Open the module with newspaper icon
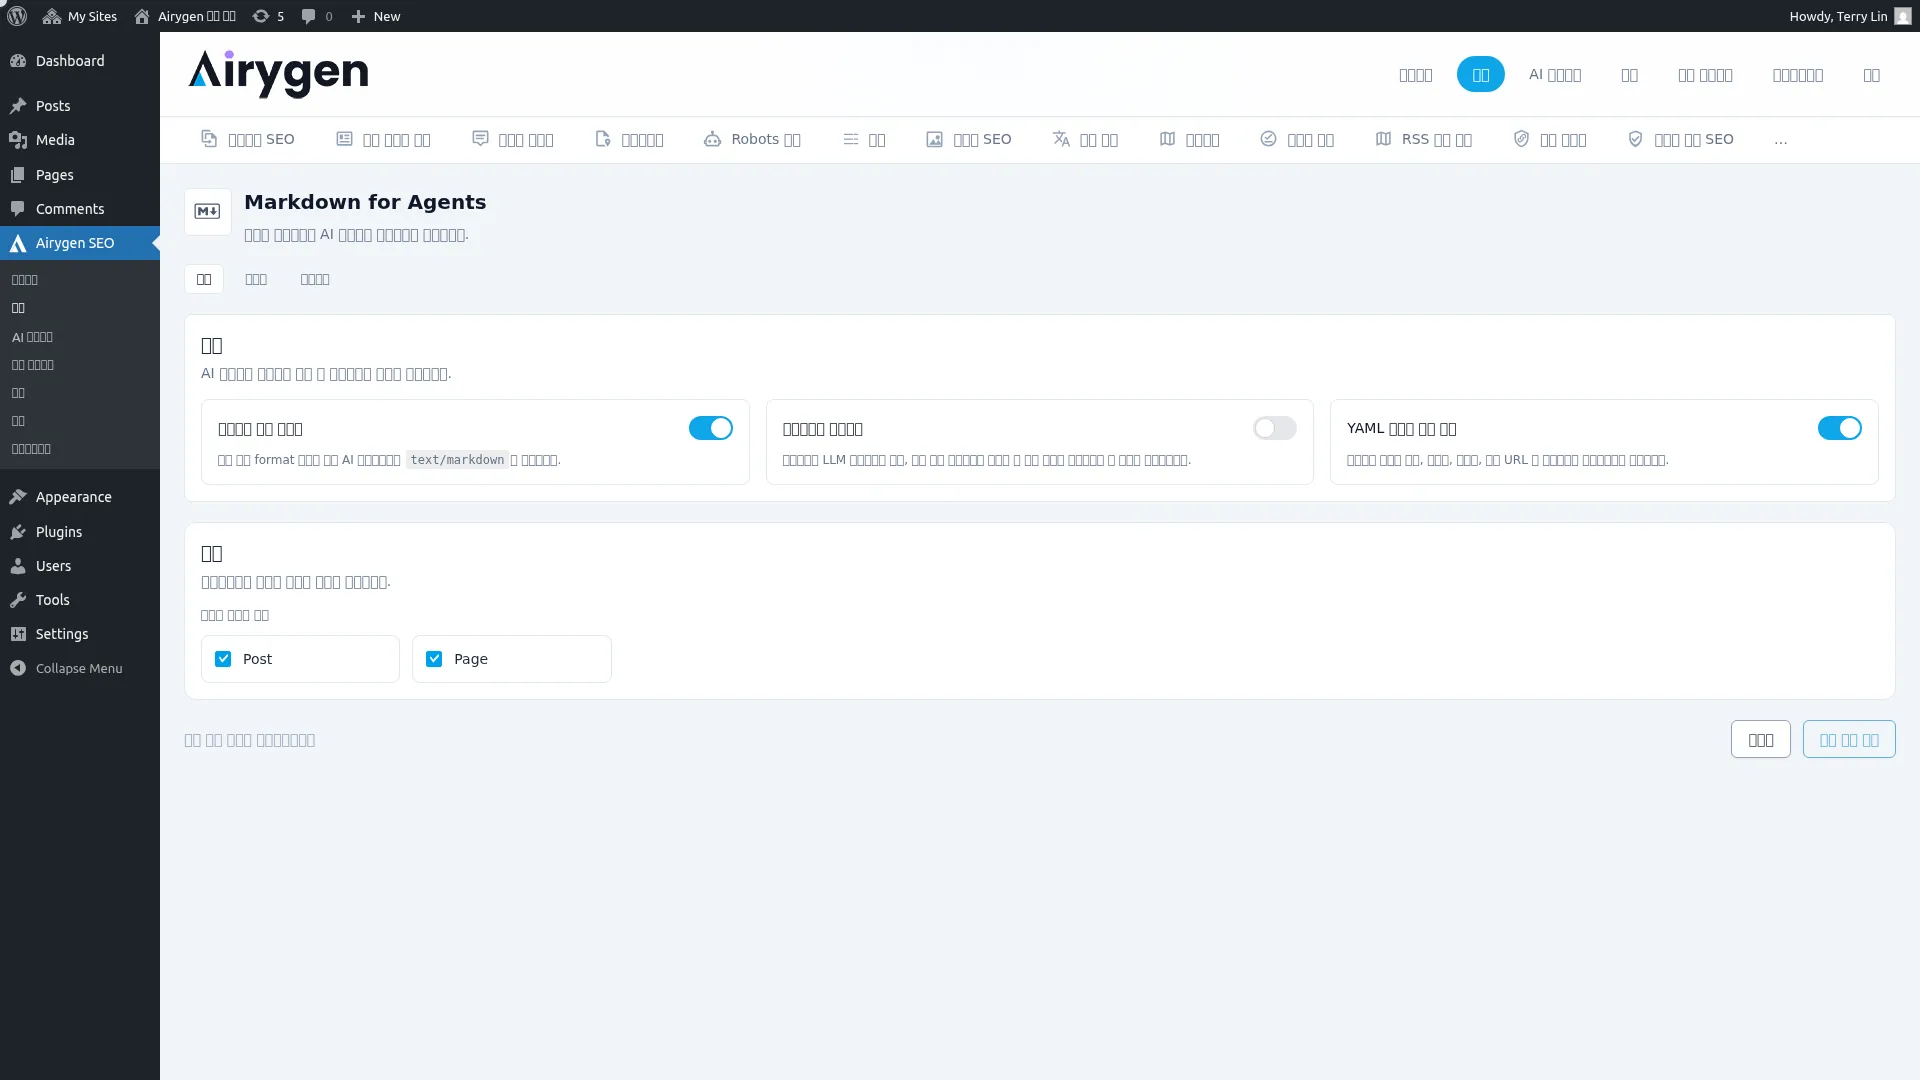The width and height of the screenshot is (1920, 1080). coord(383,139)
